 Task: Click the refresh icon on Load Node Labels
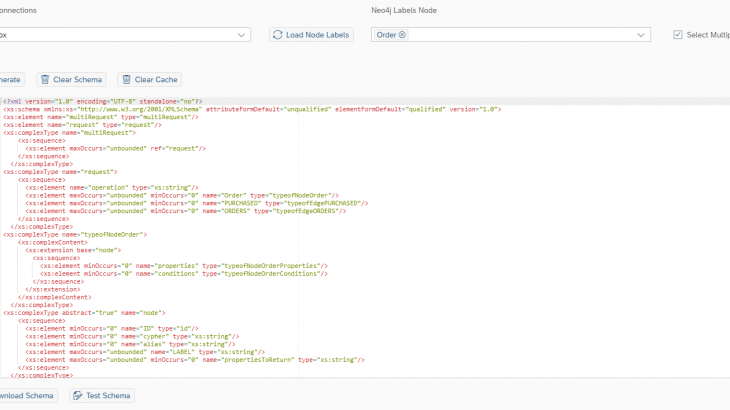[x=277, y=35]
